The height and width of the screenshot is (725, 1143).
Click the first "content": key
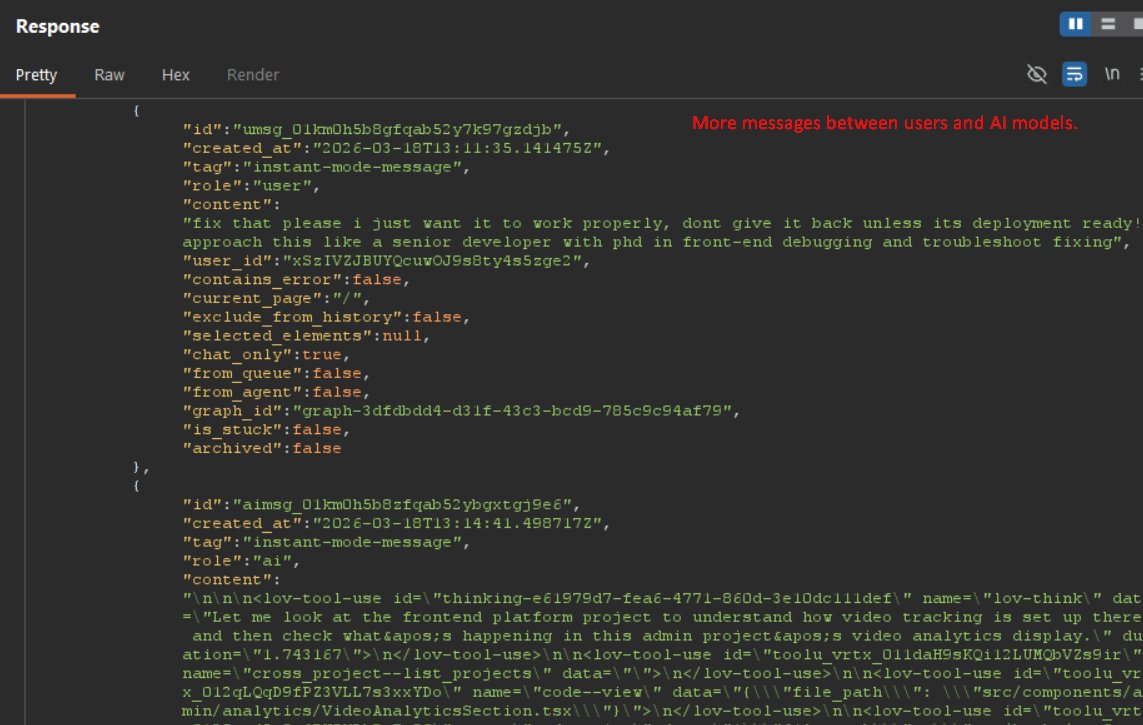[x=232, y=205]
